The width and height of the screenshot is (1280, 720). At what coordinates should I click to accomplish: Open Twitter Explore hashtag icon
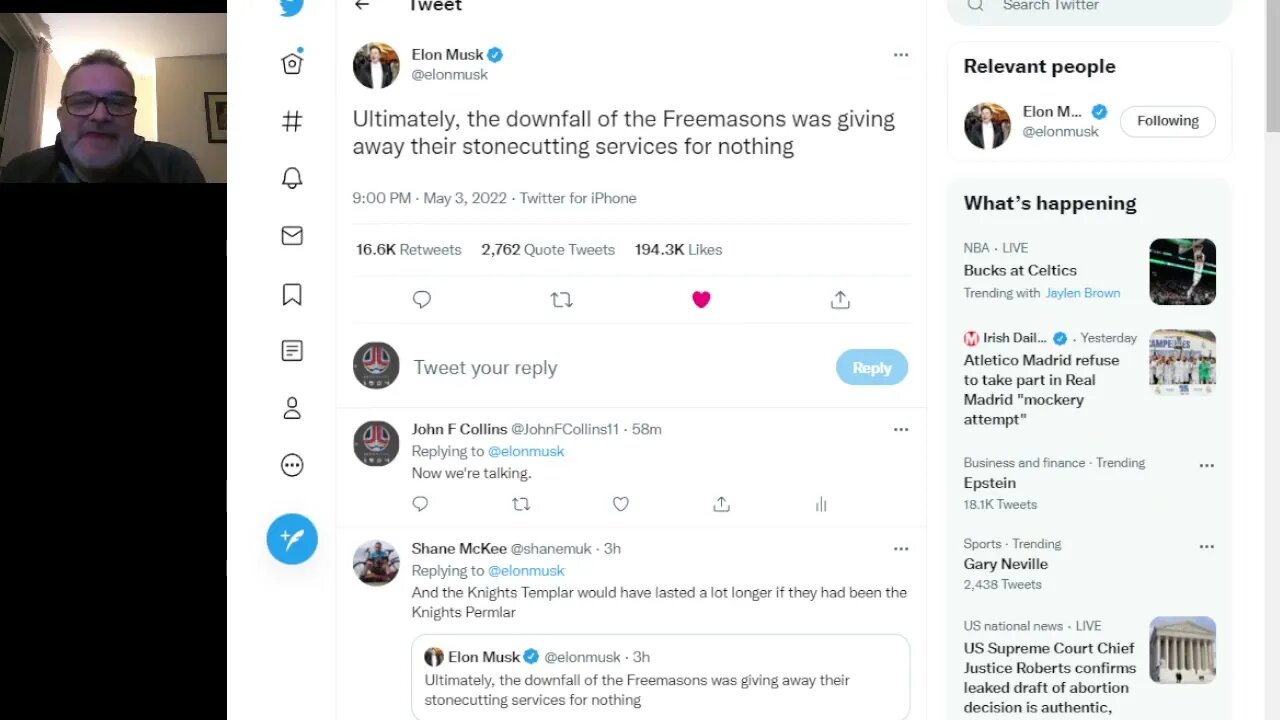(292, 122)
